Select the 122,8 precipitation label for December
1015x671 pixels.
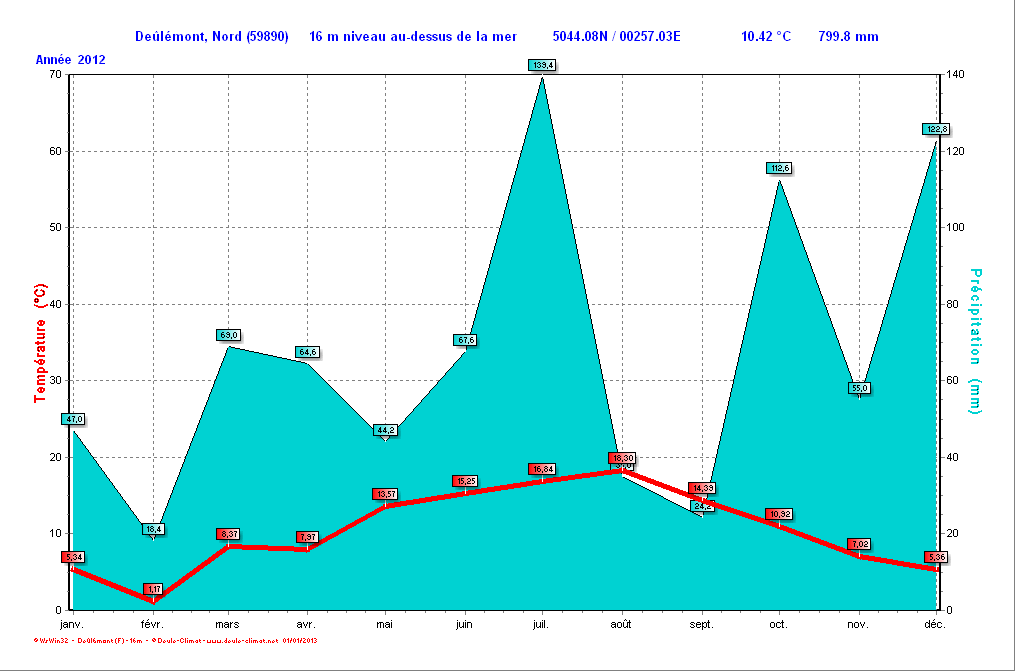point(936,129)
